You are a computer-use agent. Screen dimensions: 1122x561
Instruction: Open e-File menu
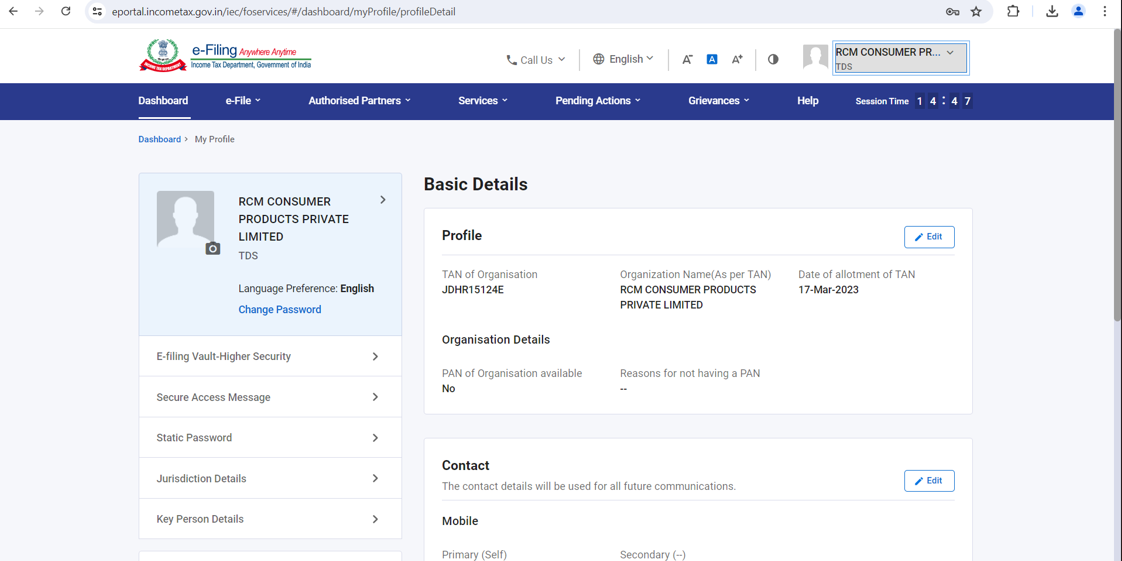[243, 101]
